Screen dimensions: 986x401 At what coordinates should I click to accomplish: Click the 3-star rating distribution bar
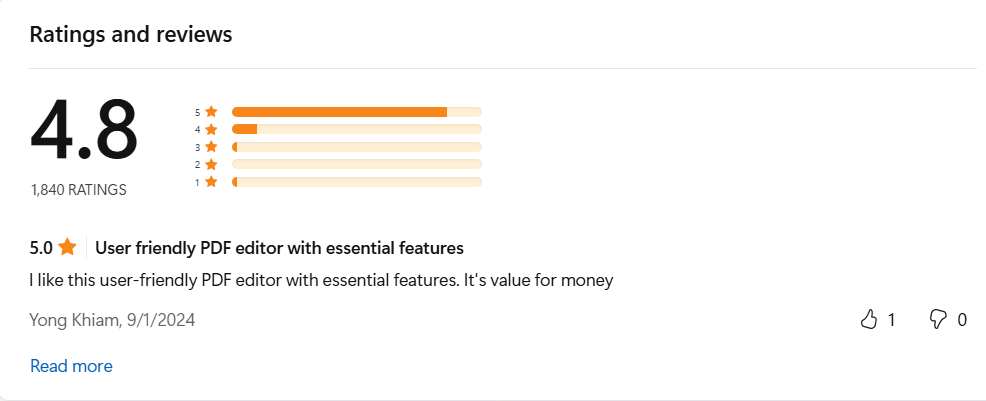pos(357,147)
